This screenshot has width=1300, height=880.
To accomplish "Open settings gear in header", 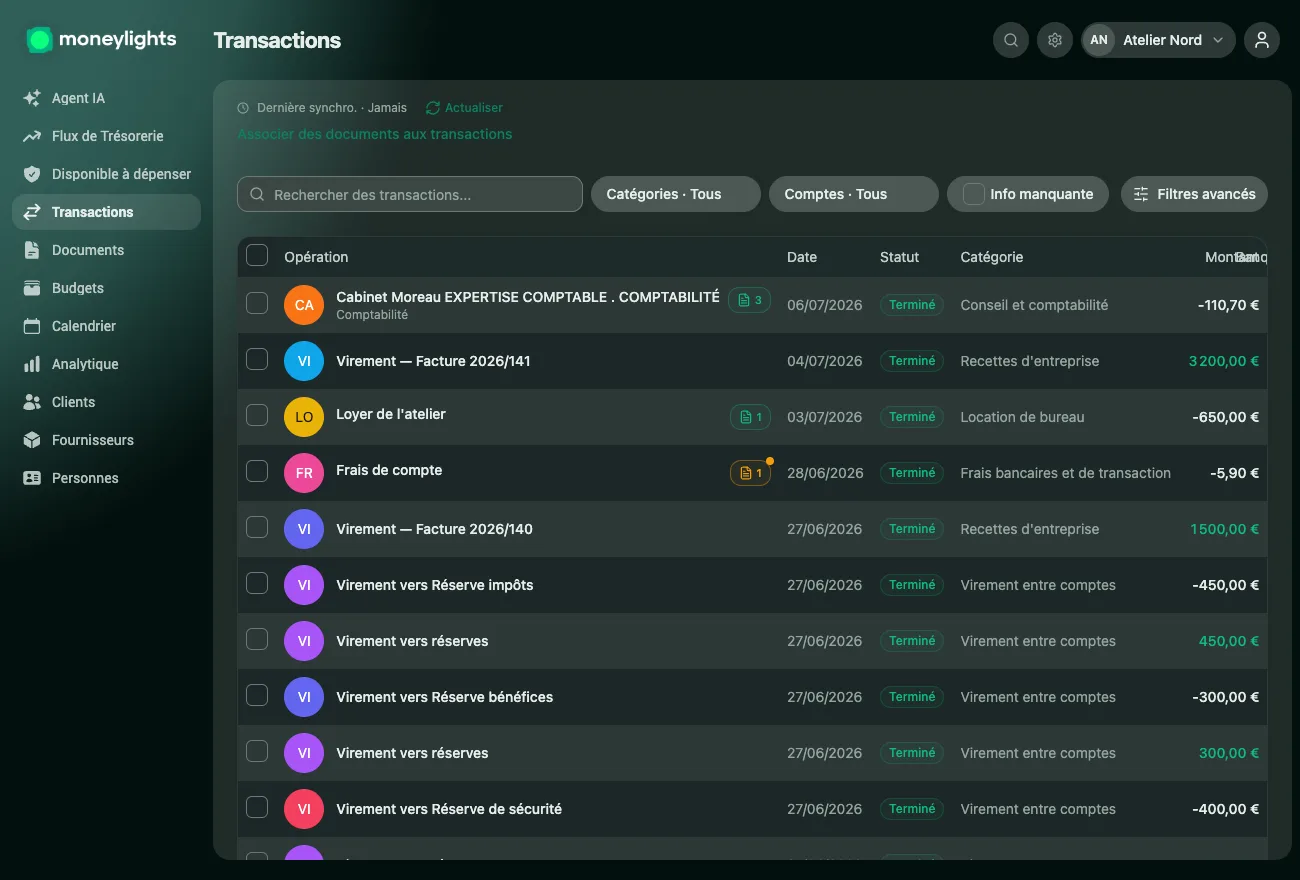I will coord(1055,40).
